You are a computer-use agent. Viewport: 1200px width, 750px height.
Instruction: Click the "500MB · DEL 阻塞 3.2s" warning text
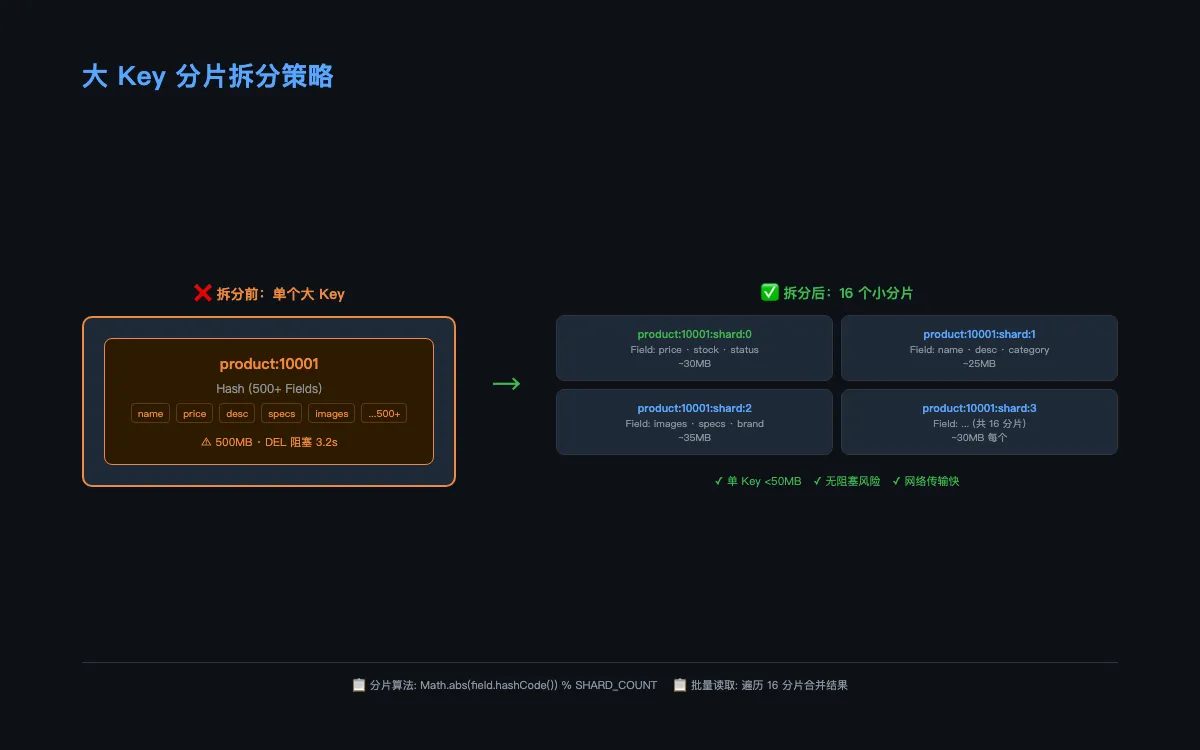click(276, 442)
